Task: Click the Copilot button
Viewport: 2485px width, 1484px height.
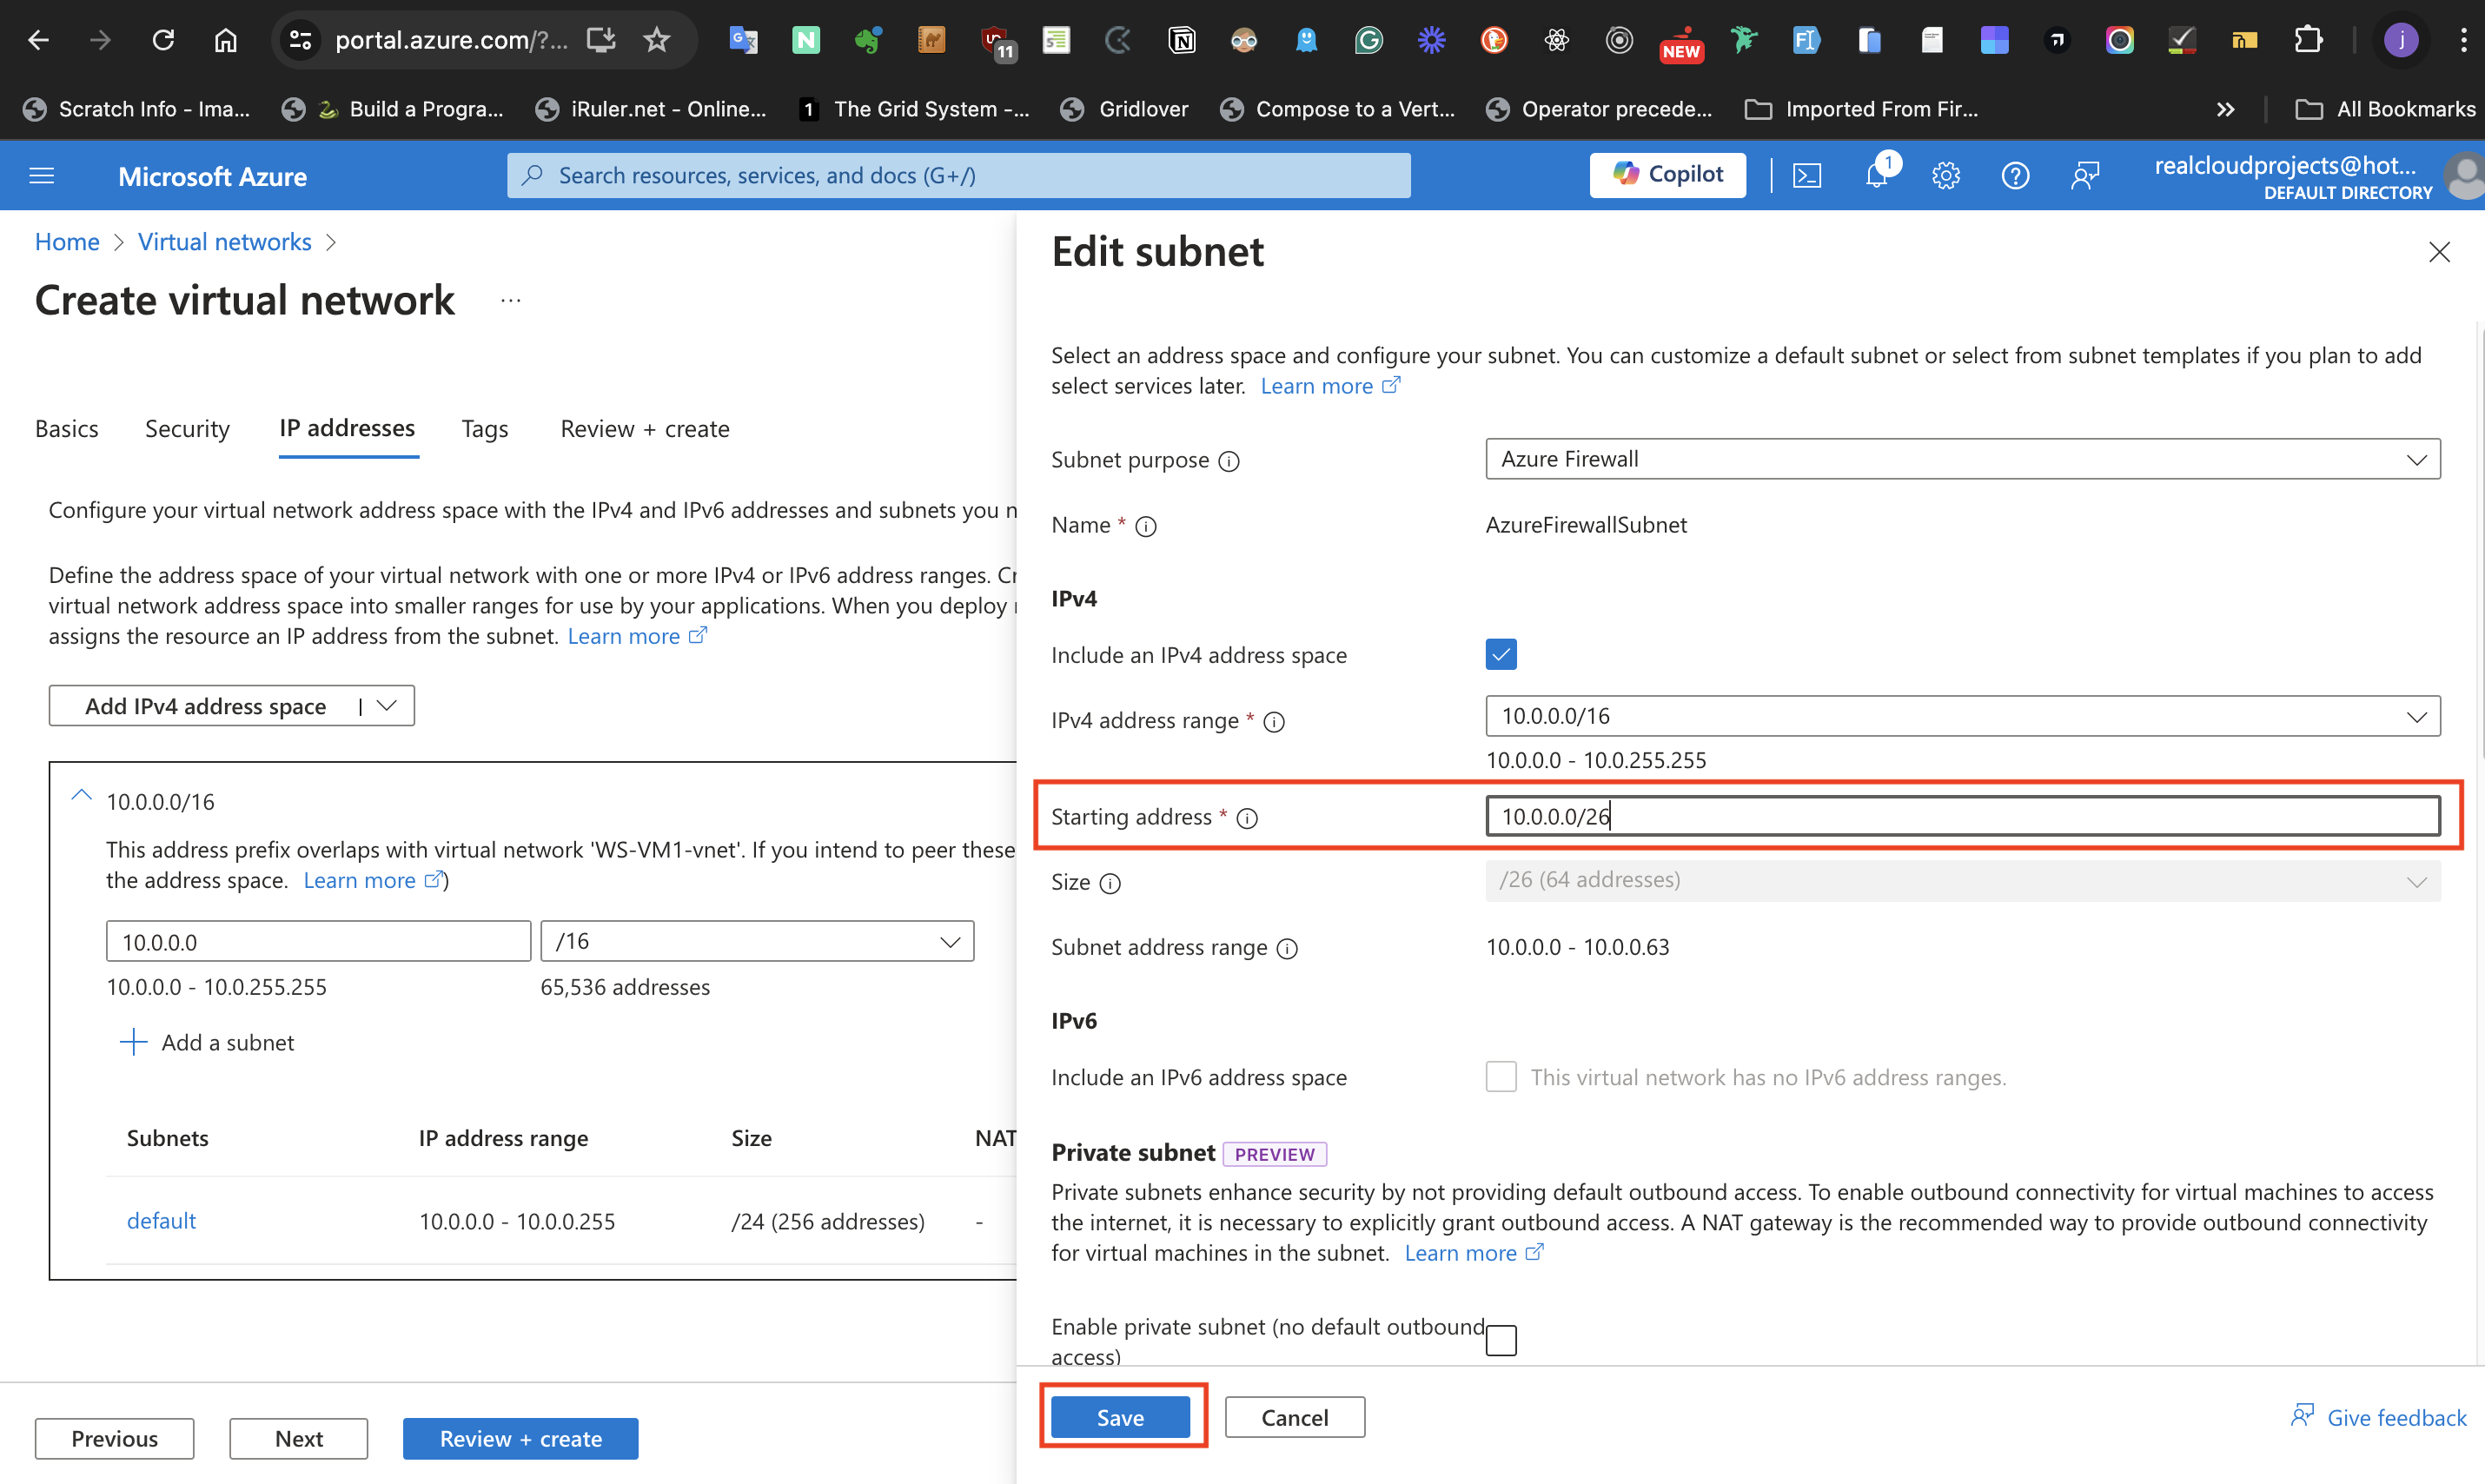Action: click(1667, 175)
